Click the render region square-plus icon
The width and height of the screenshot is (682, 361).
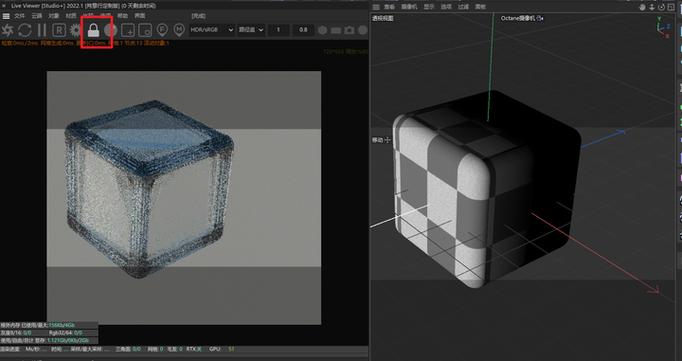128,30
